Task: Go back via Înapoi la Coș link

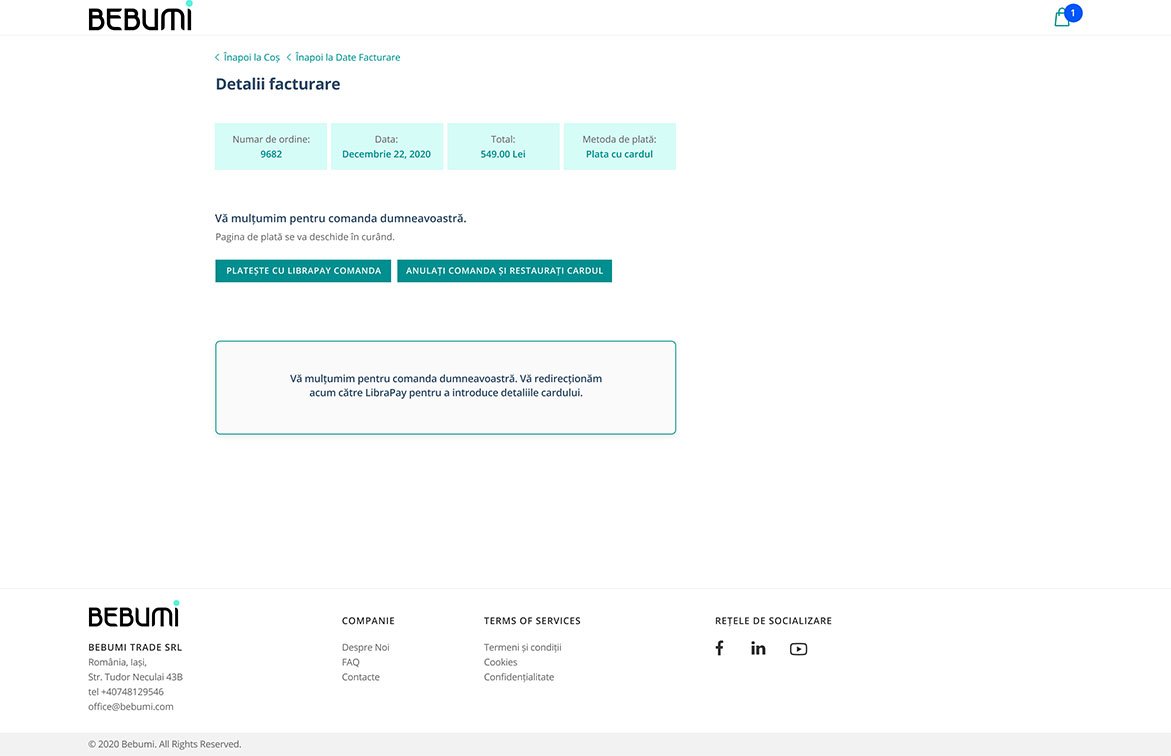Action: (x=250, y=58)
